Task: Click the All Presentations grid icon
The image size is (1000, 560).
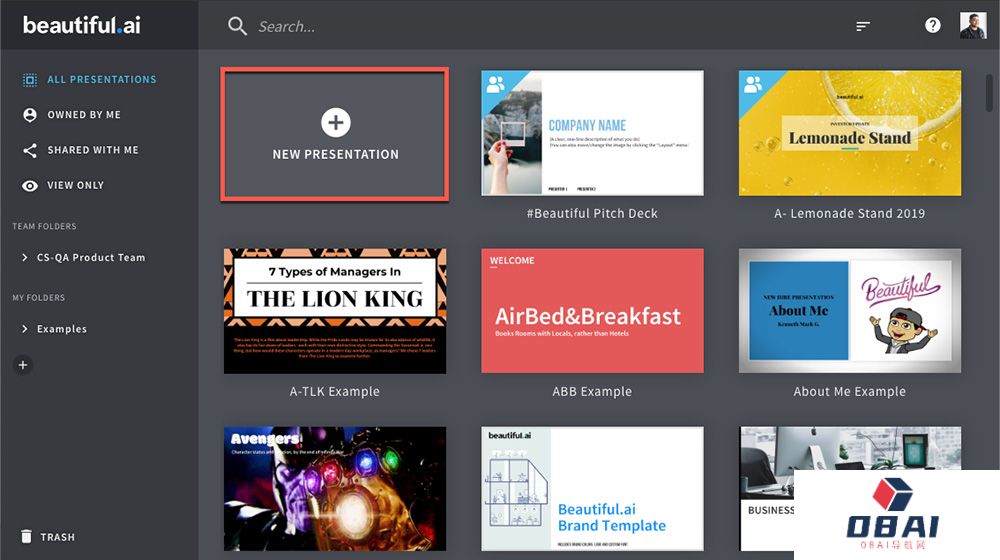Action: coord(30,80)
